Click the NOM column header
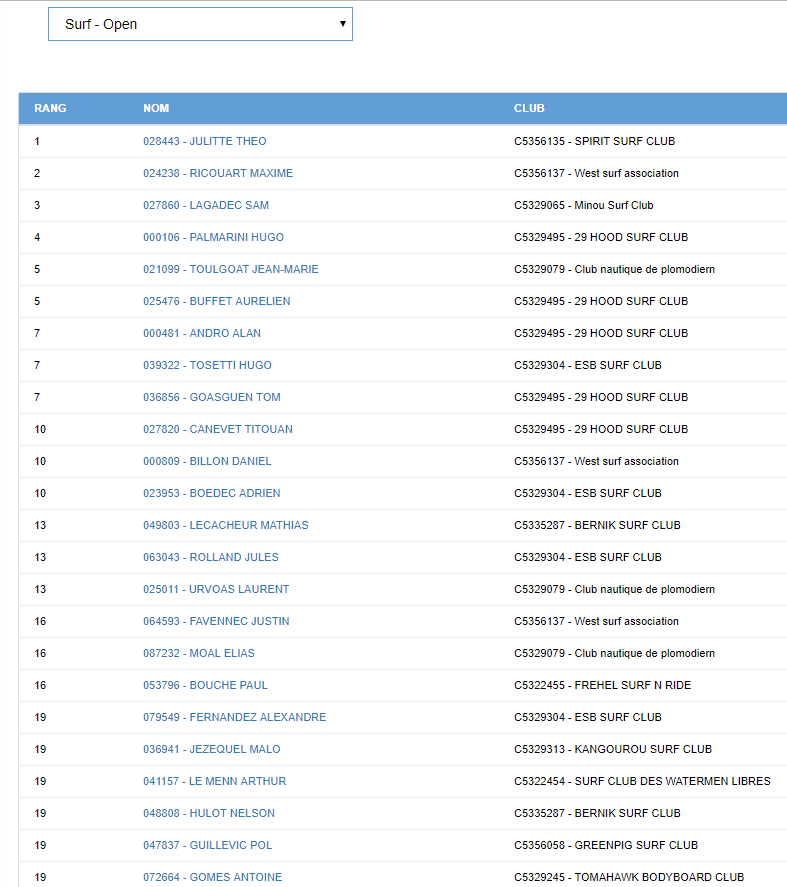Image resolution: width=787 pixels, height=887 pixels. tap(156, 108)
